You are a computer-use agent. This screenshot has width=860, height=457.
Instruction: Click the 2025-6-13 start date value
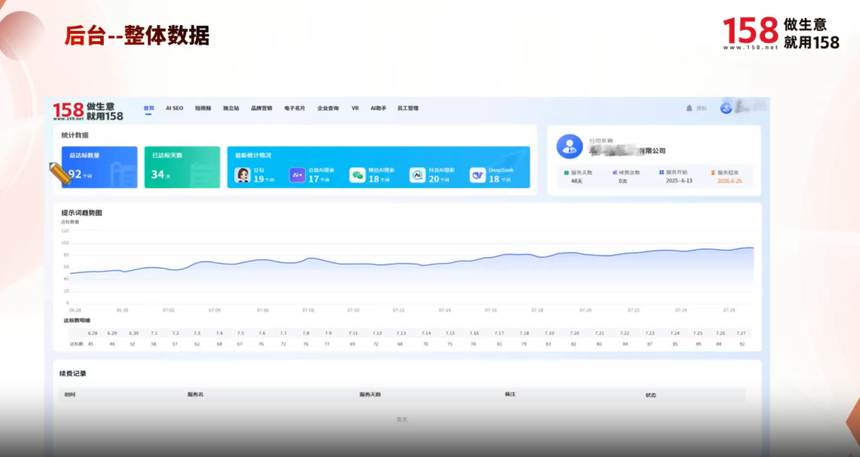click(679, 181)
